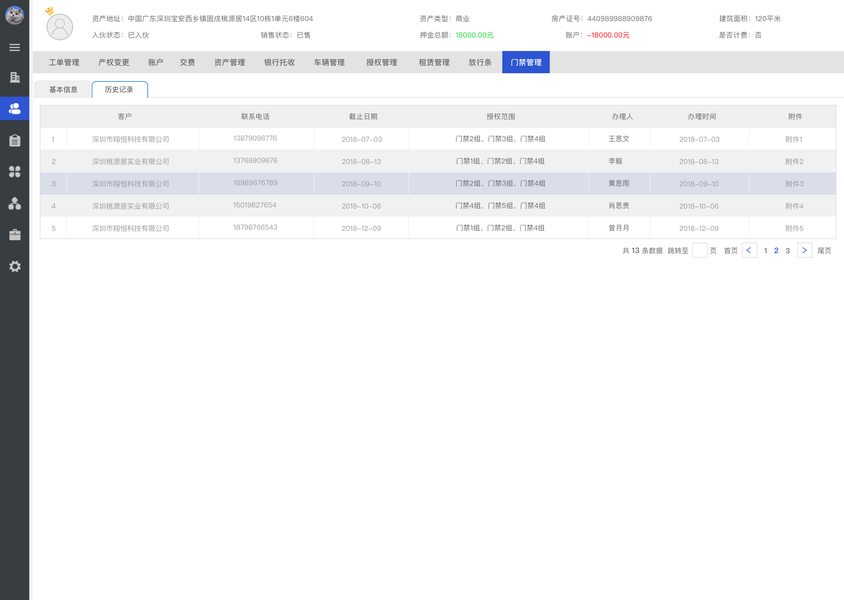The height and width of the screenshot is (600, 844).
Task: Select page 1 in pagination
Action: click(x=765, y=251)
